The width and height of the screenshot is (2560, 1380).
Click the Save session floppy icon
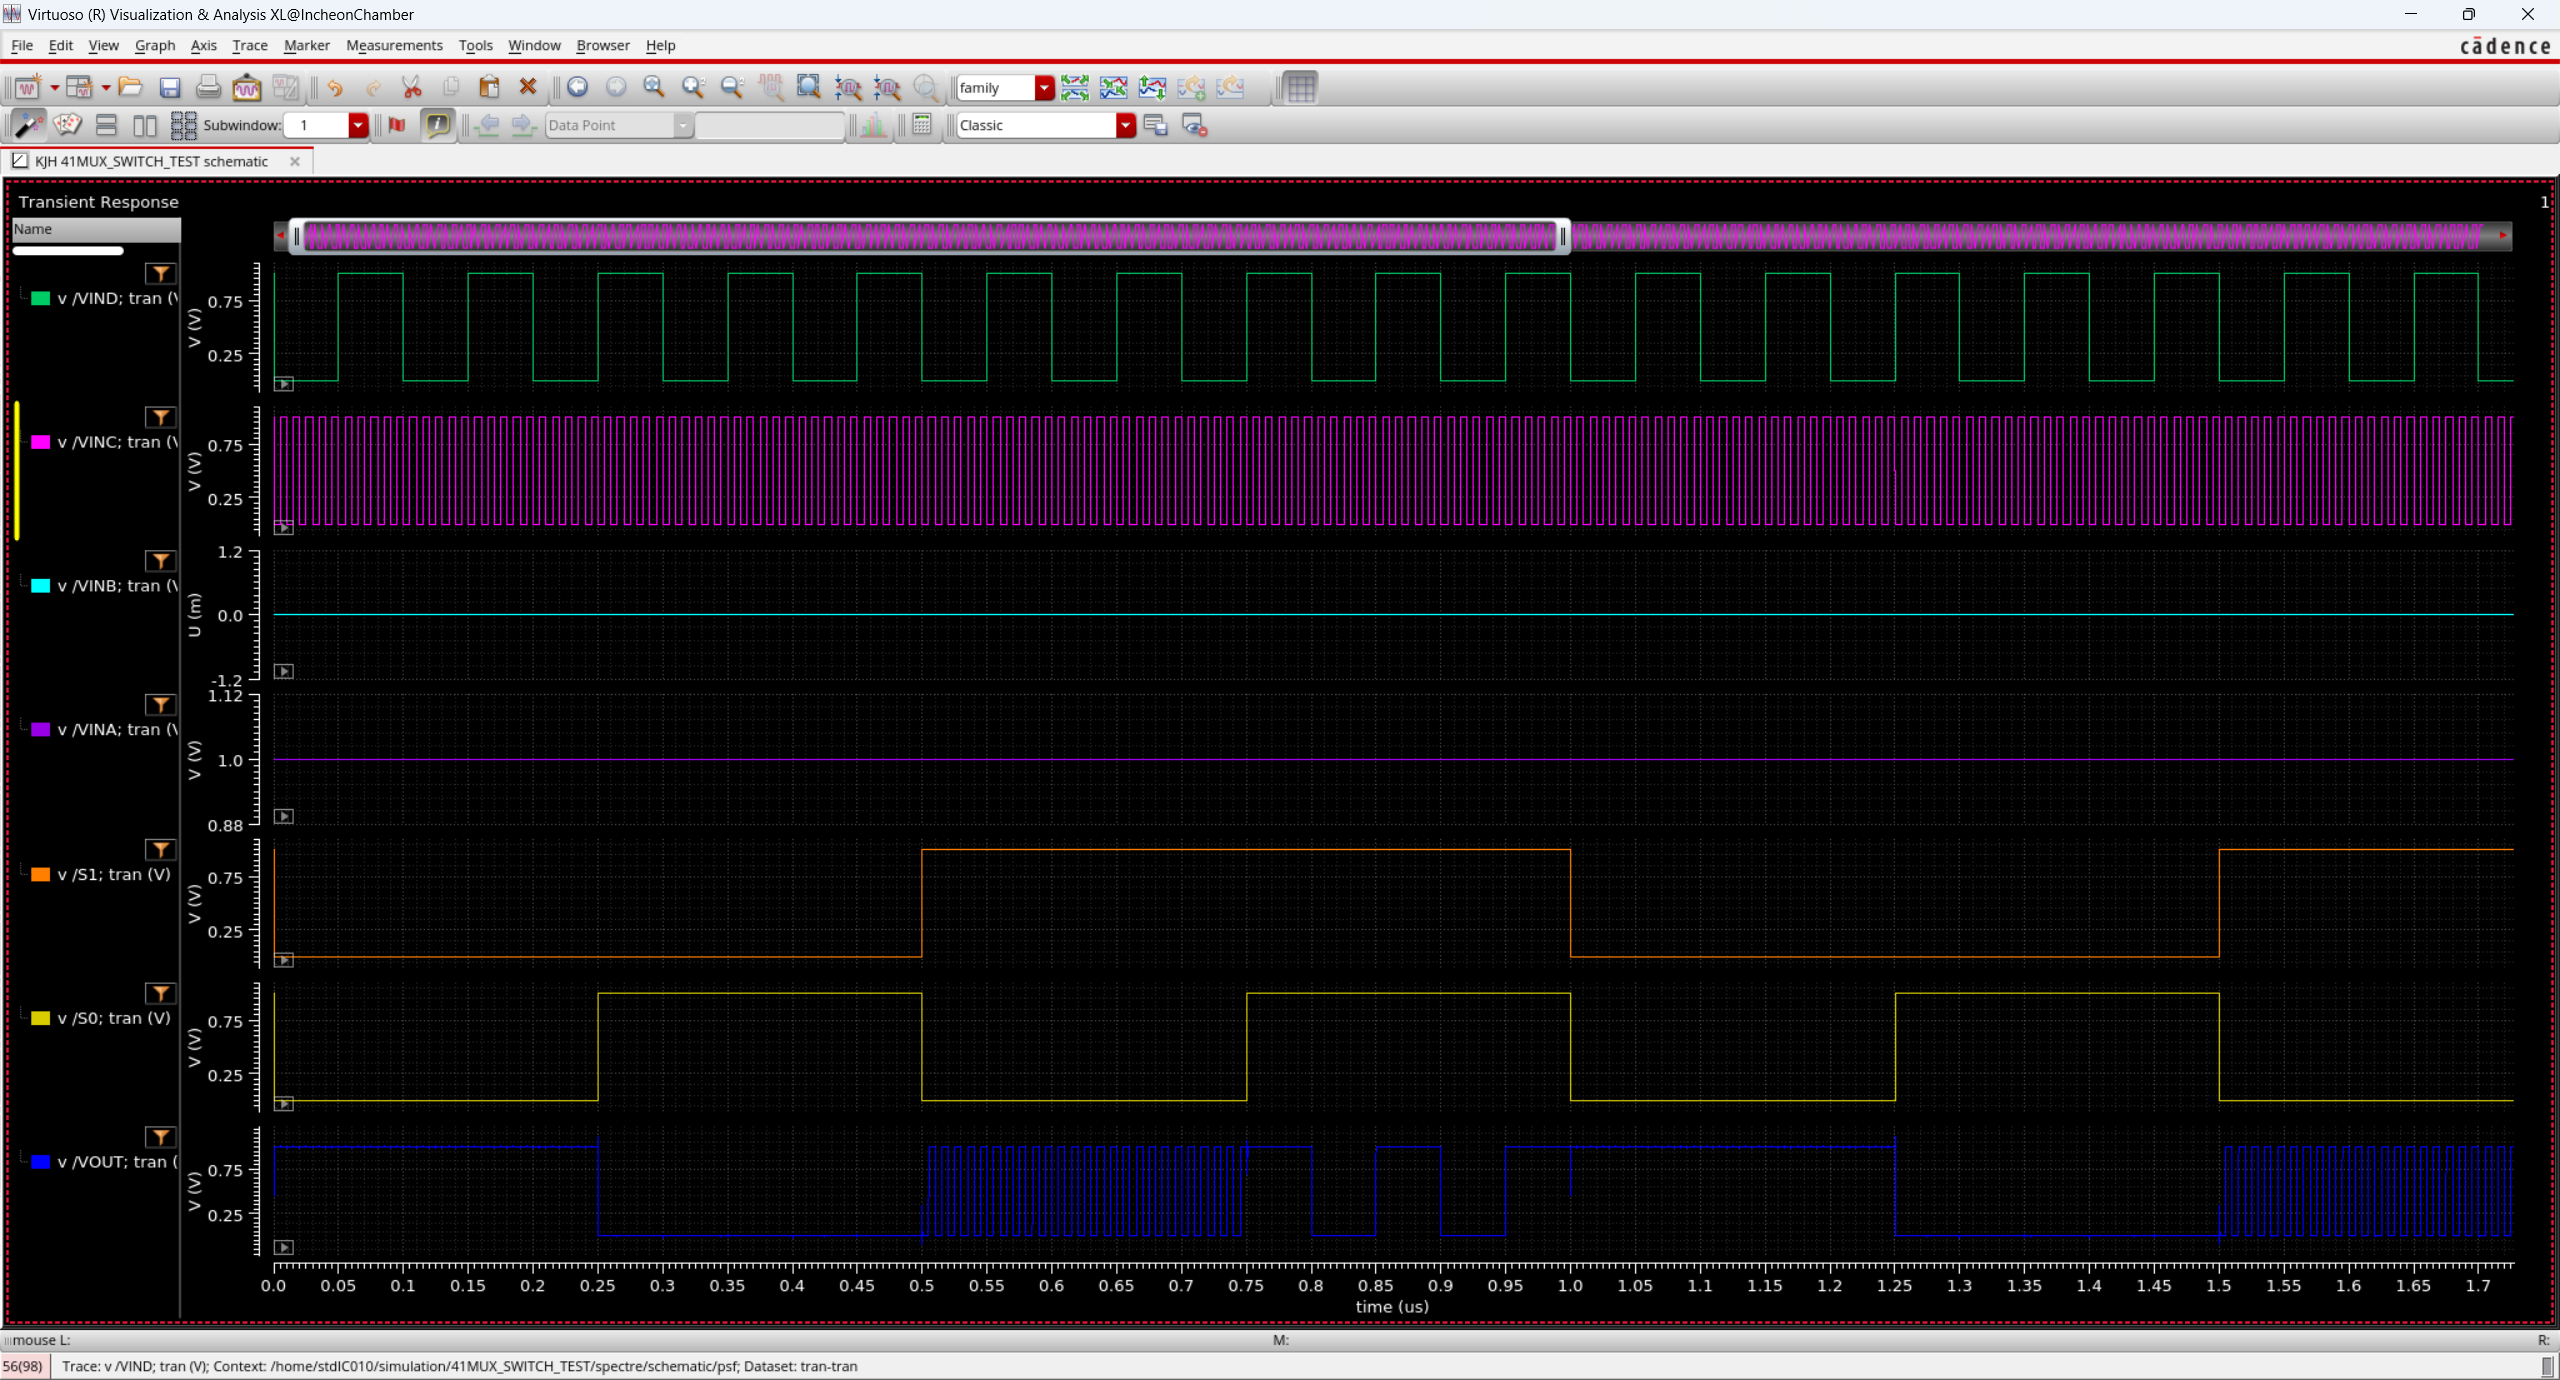pyautogui.click(x=170, y=88)
